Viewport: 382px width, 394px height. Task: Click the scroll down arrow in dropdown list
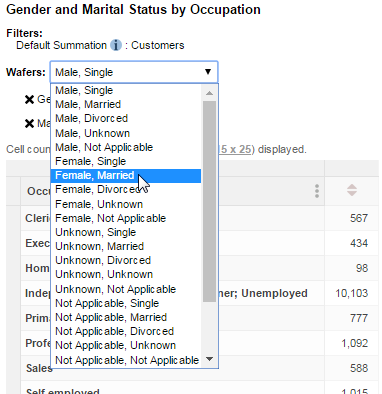click(209, 359)
